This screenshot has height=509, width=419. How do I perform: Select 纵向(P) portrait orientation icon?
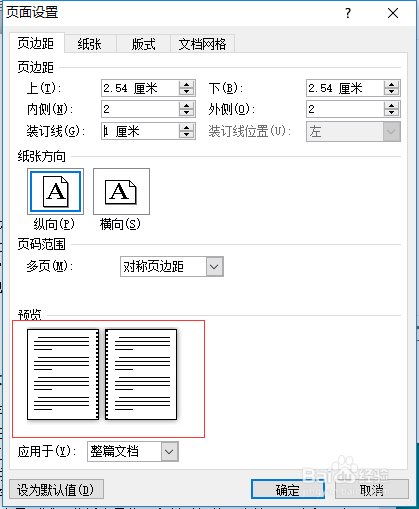(55, 192)
